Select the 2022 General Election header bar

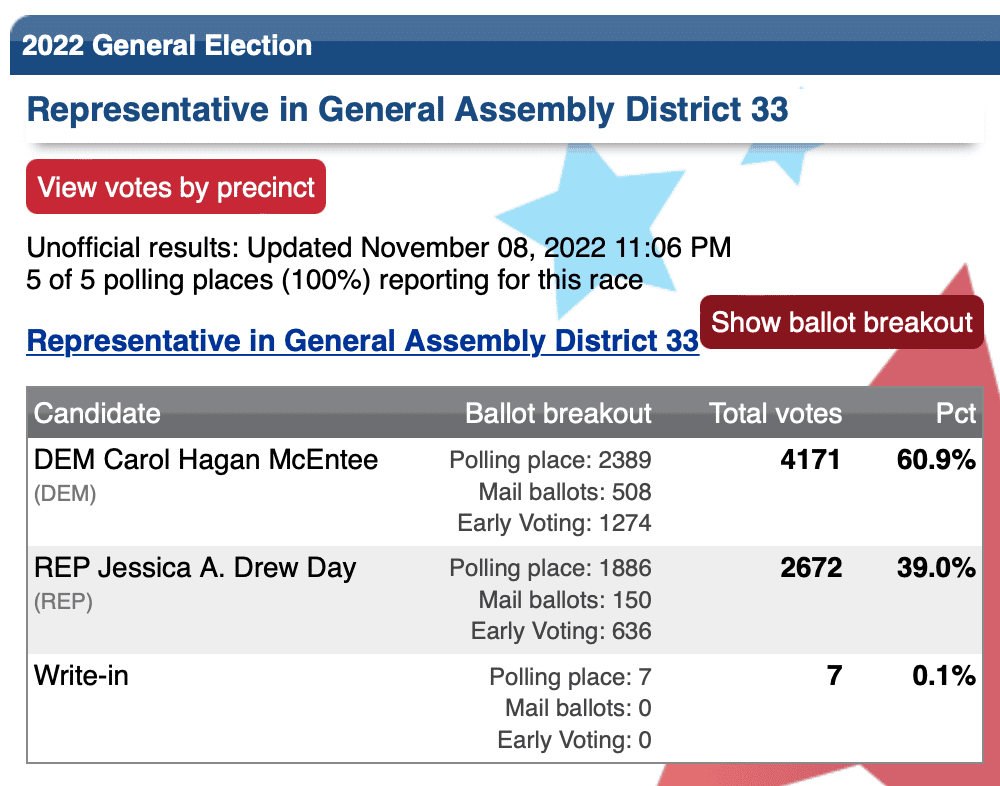pyautogui.click(x=505, y=45)
